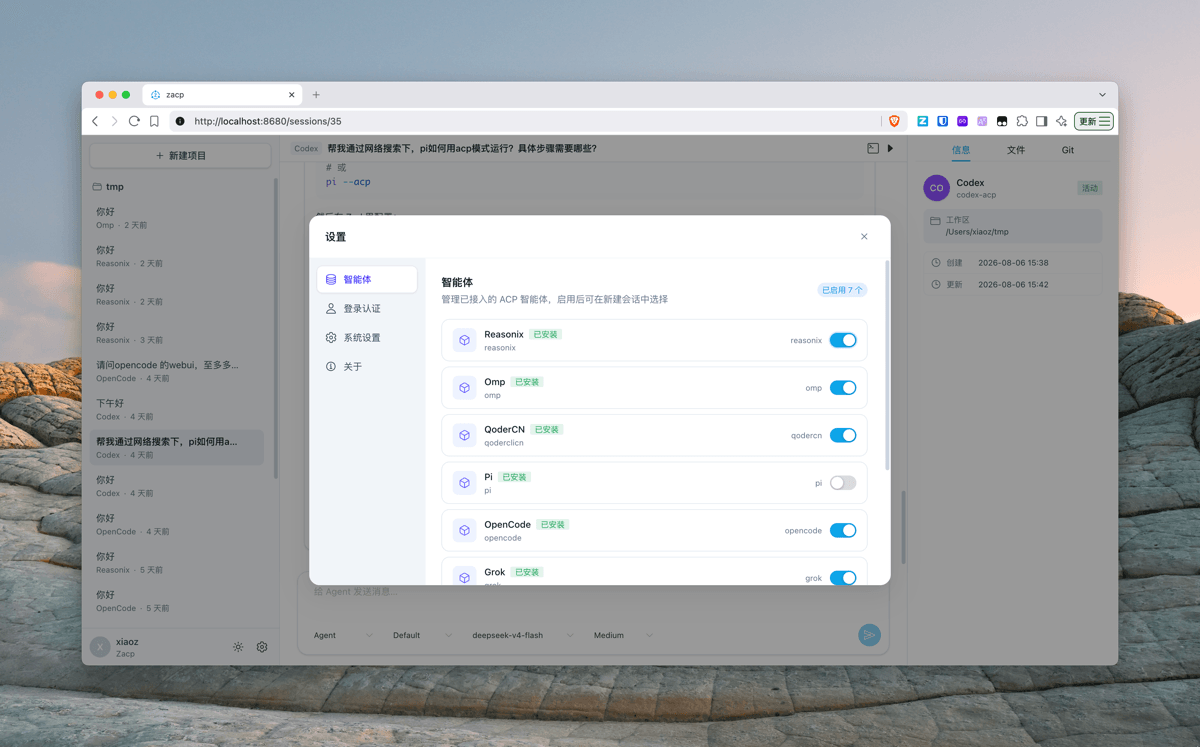Open the 智能体 settings section
Viewport: 1200px width, 747px height.
[x=367, y=279]
